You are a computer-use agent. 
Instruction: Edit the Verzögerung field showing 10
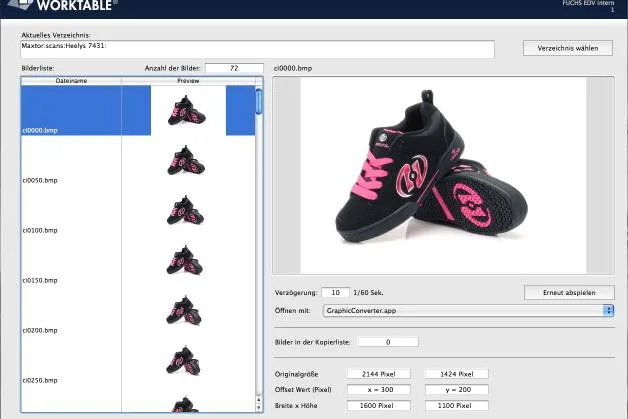[x=335, y=292]
